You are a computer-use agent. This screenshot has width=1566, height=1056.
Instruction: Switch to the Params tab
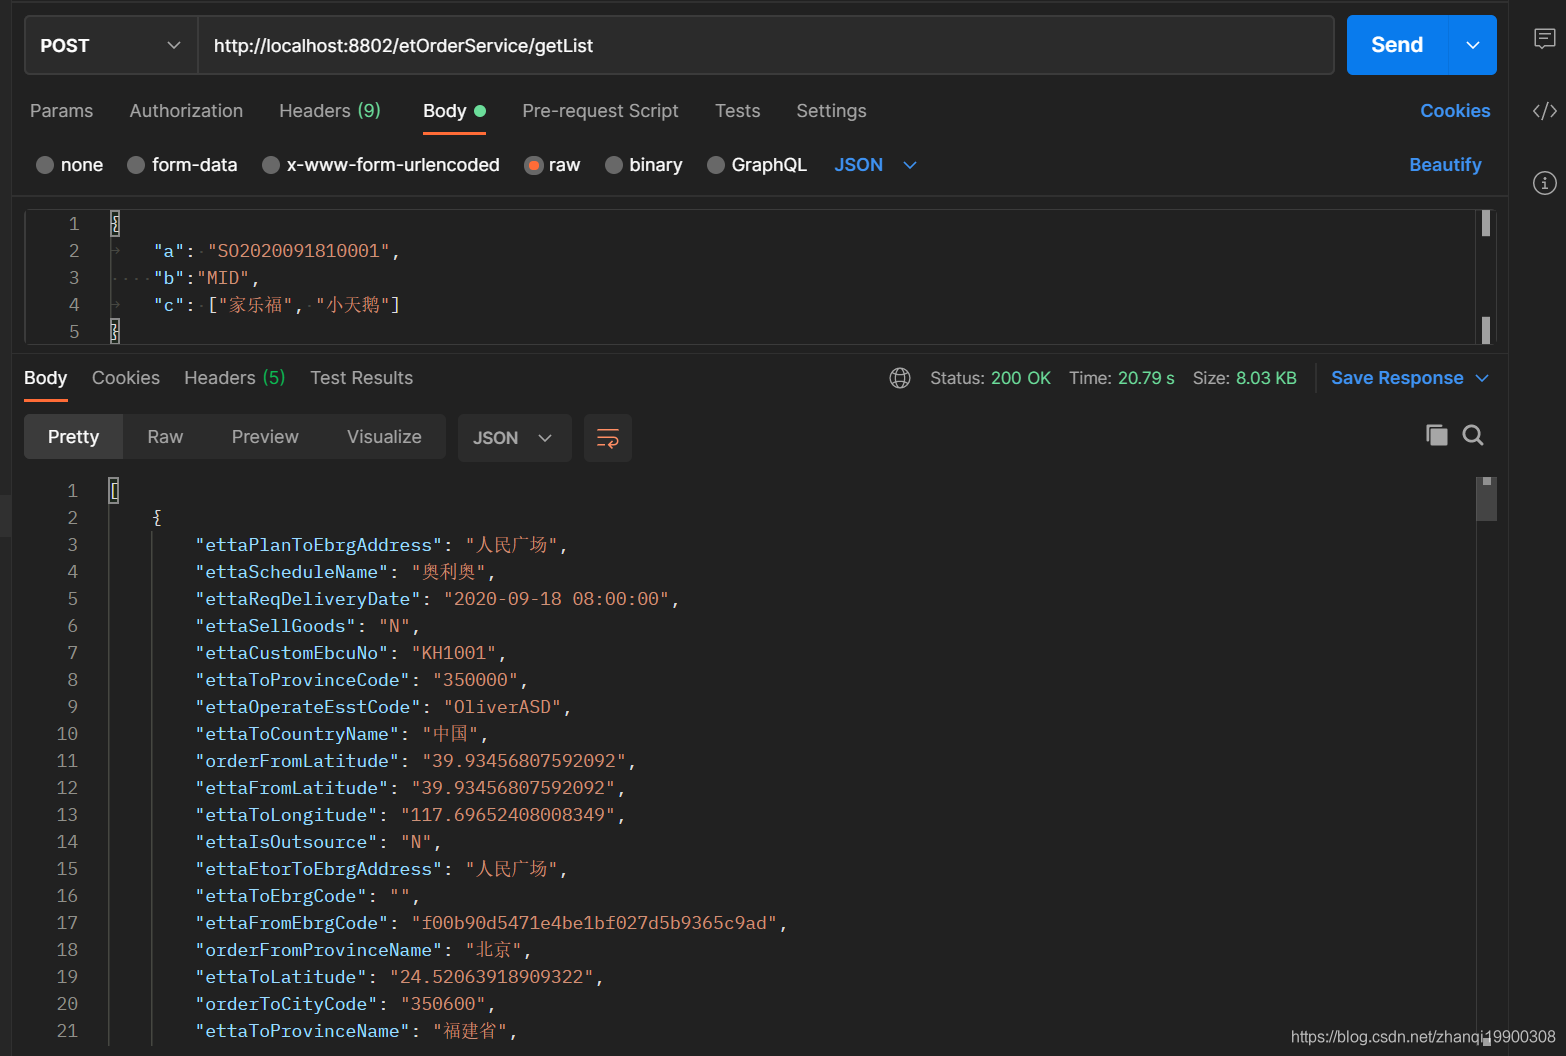[x=61, y=111]
